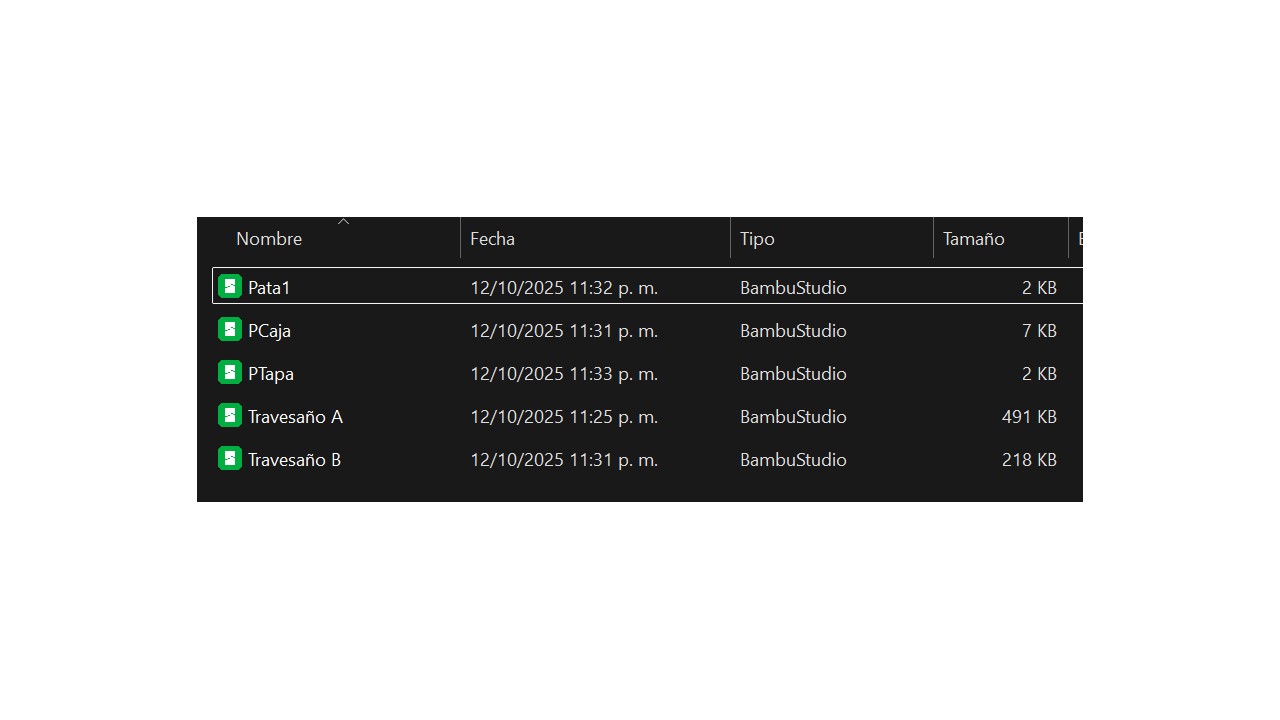
Task: Click the BambuStudio icon beside PCaja
Action: tap(230, 330)
